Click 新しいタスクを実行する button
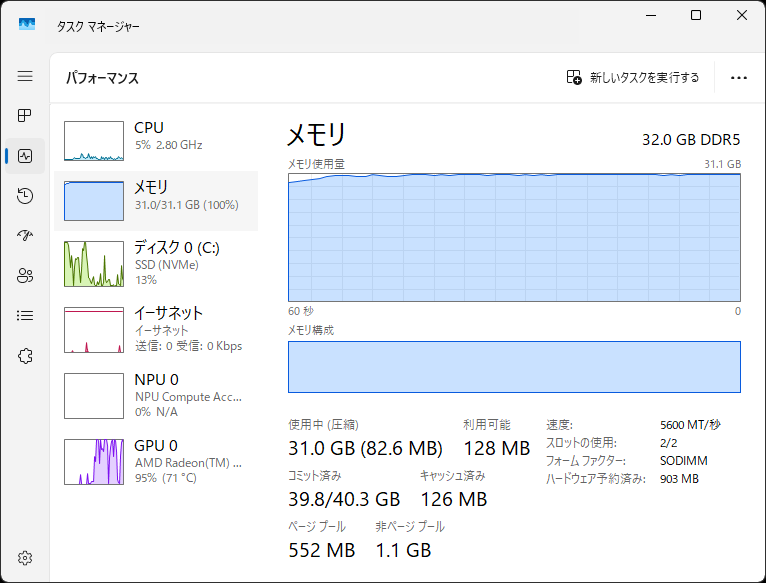Image resolution: width=766 pixels, height=583 pixels. 633,77
